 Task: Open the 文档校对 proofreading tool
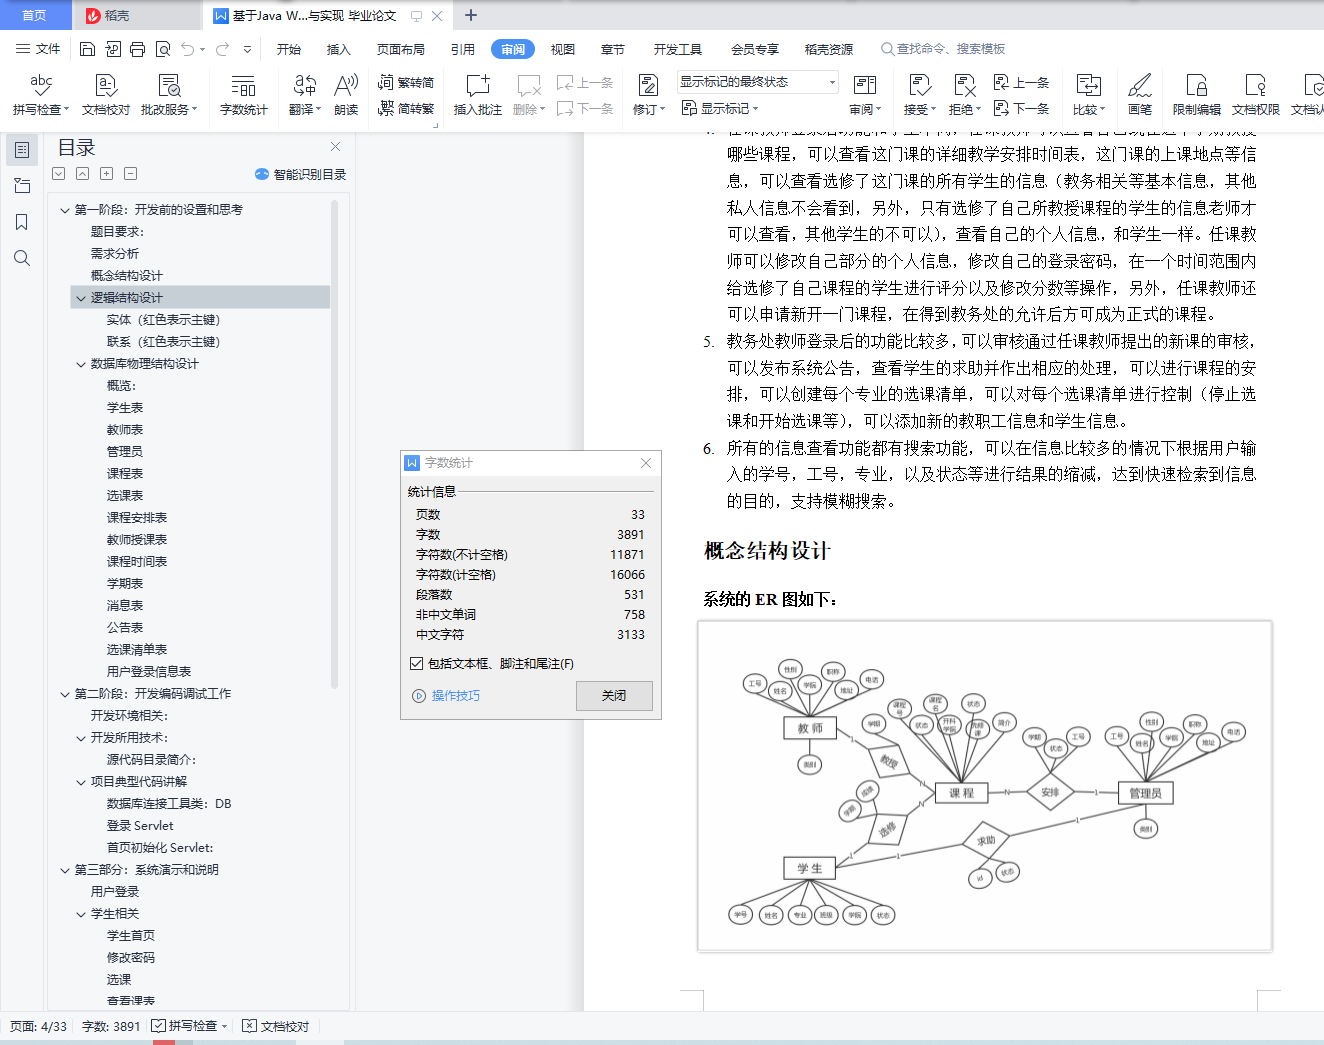(x=106, y=95)
